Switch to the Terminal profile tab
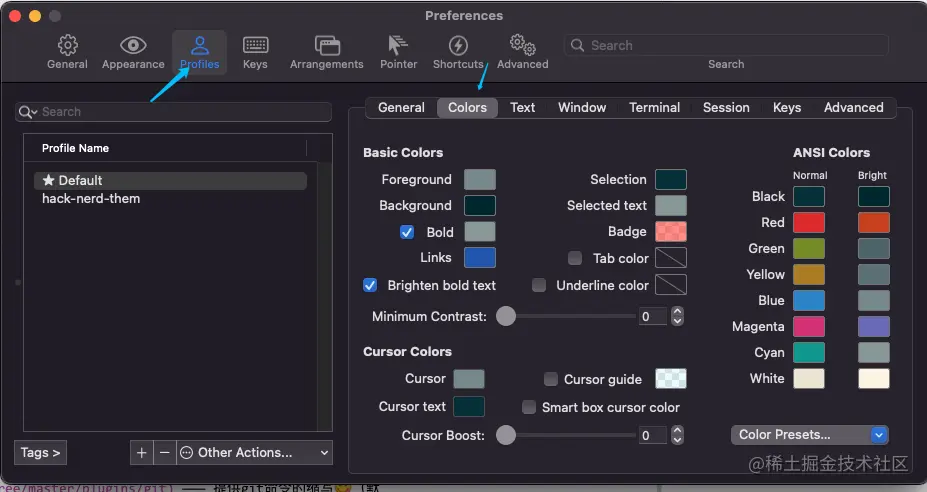 654,108
